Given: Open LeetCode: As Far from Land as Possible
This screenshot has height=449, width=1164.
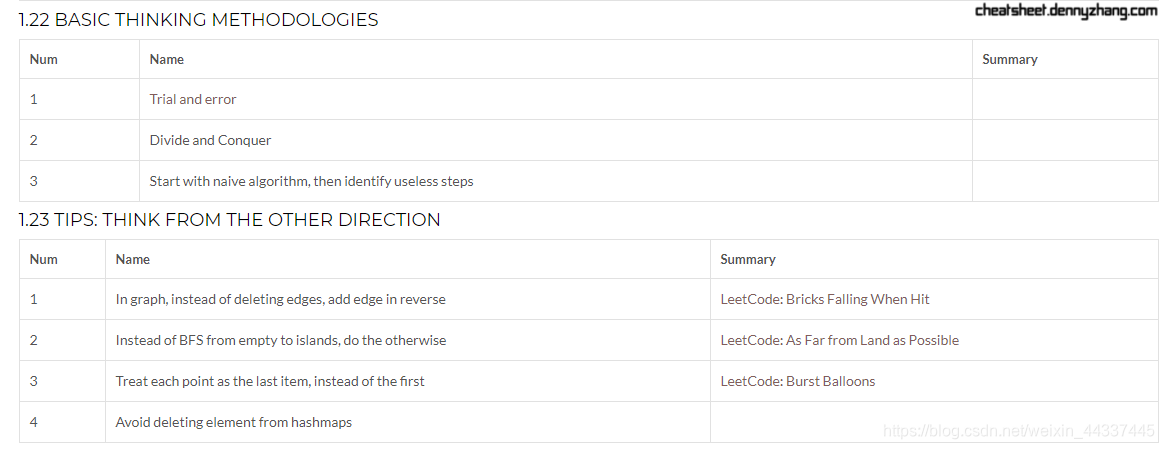Looking at the screenshot, I should click(839, 340).
